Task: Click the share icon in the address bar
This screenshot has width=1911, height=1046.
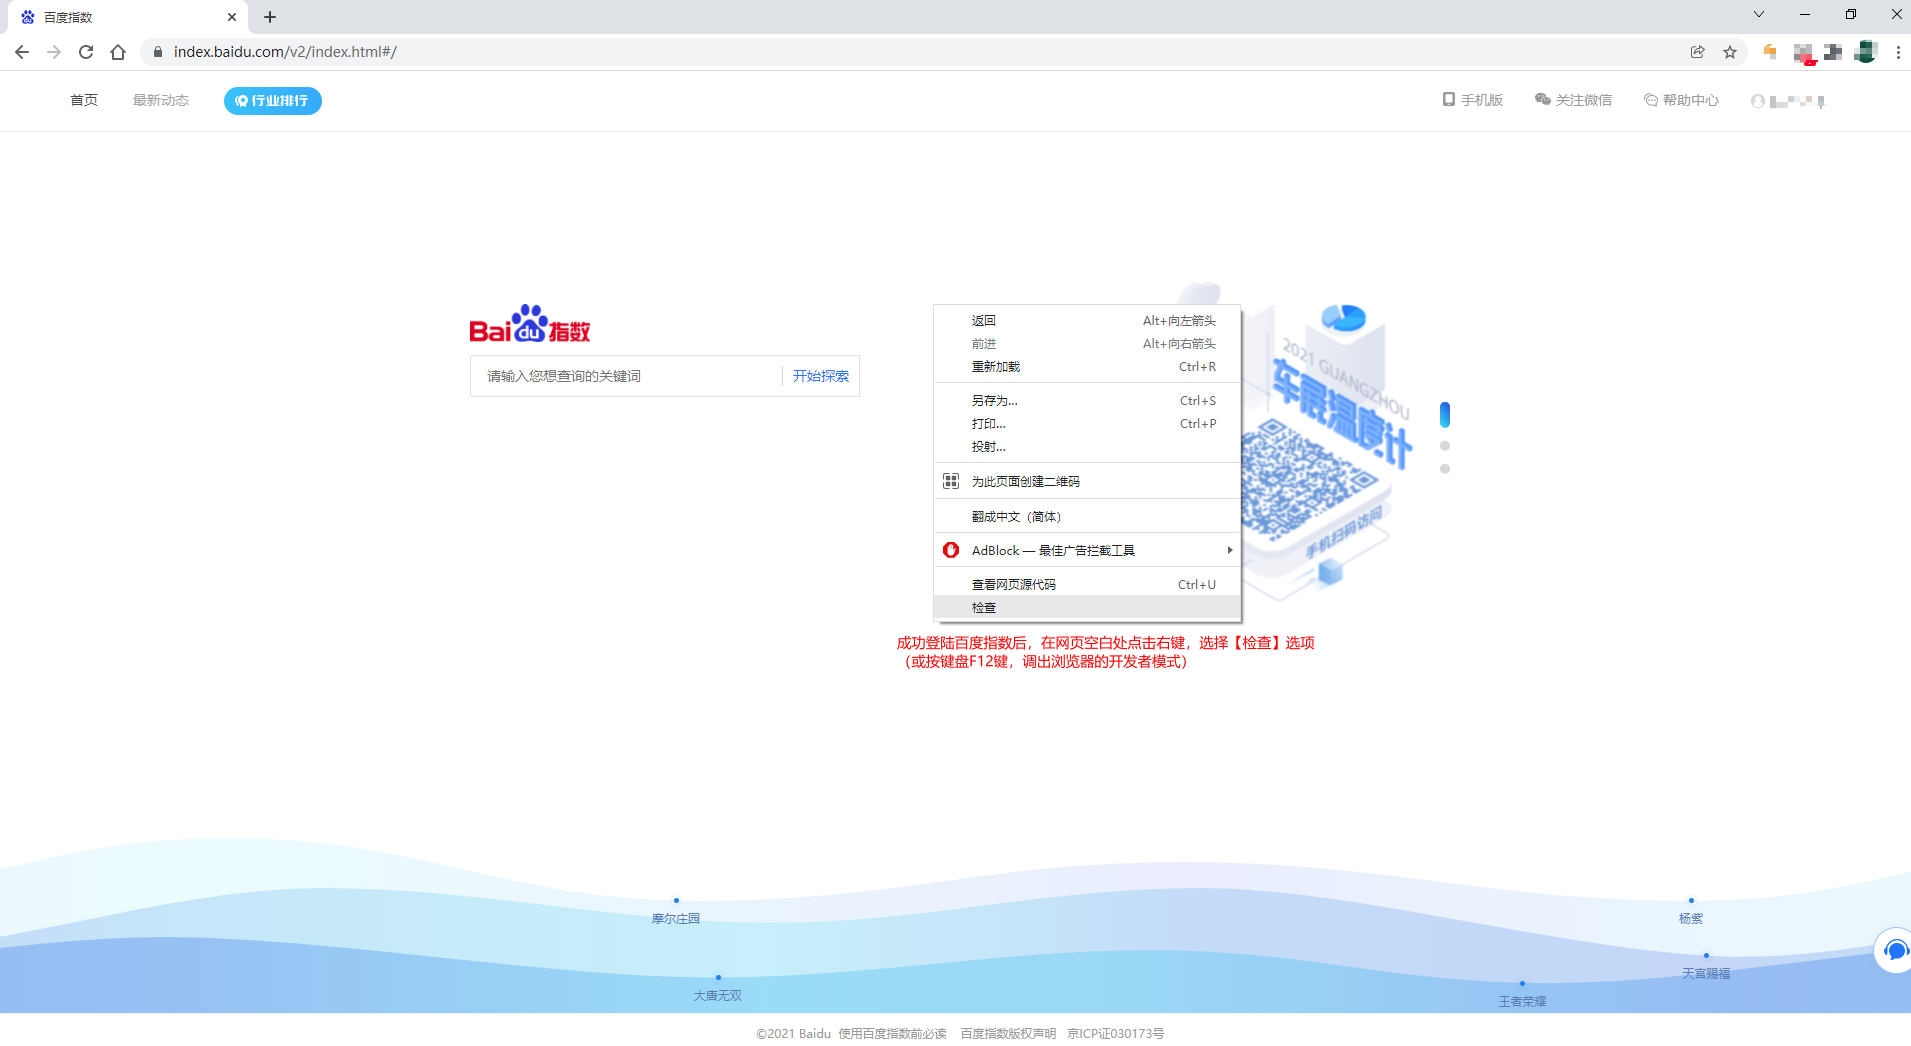Action: coord(1697,51)
